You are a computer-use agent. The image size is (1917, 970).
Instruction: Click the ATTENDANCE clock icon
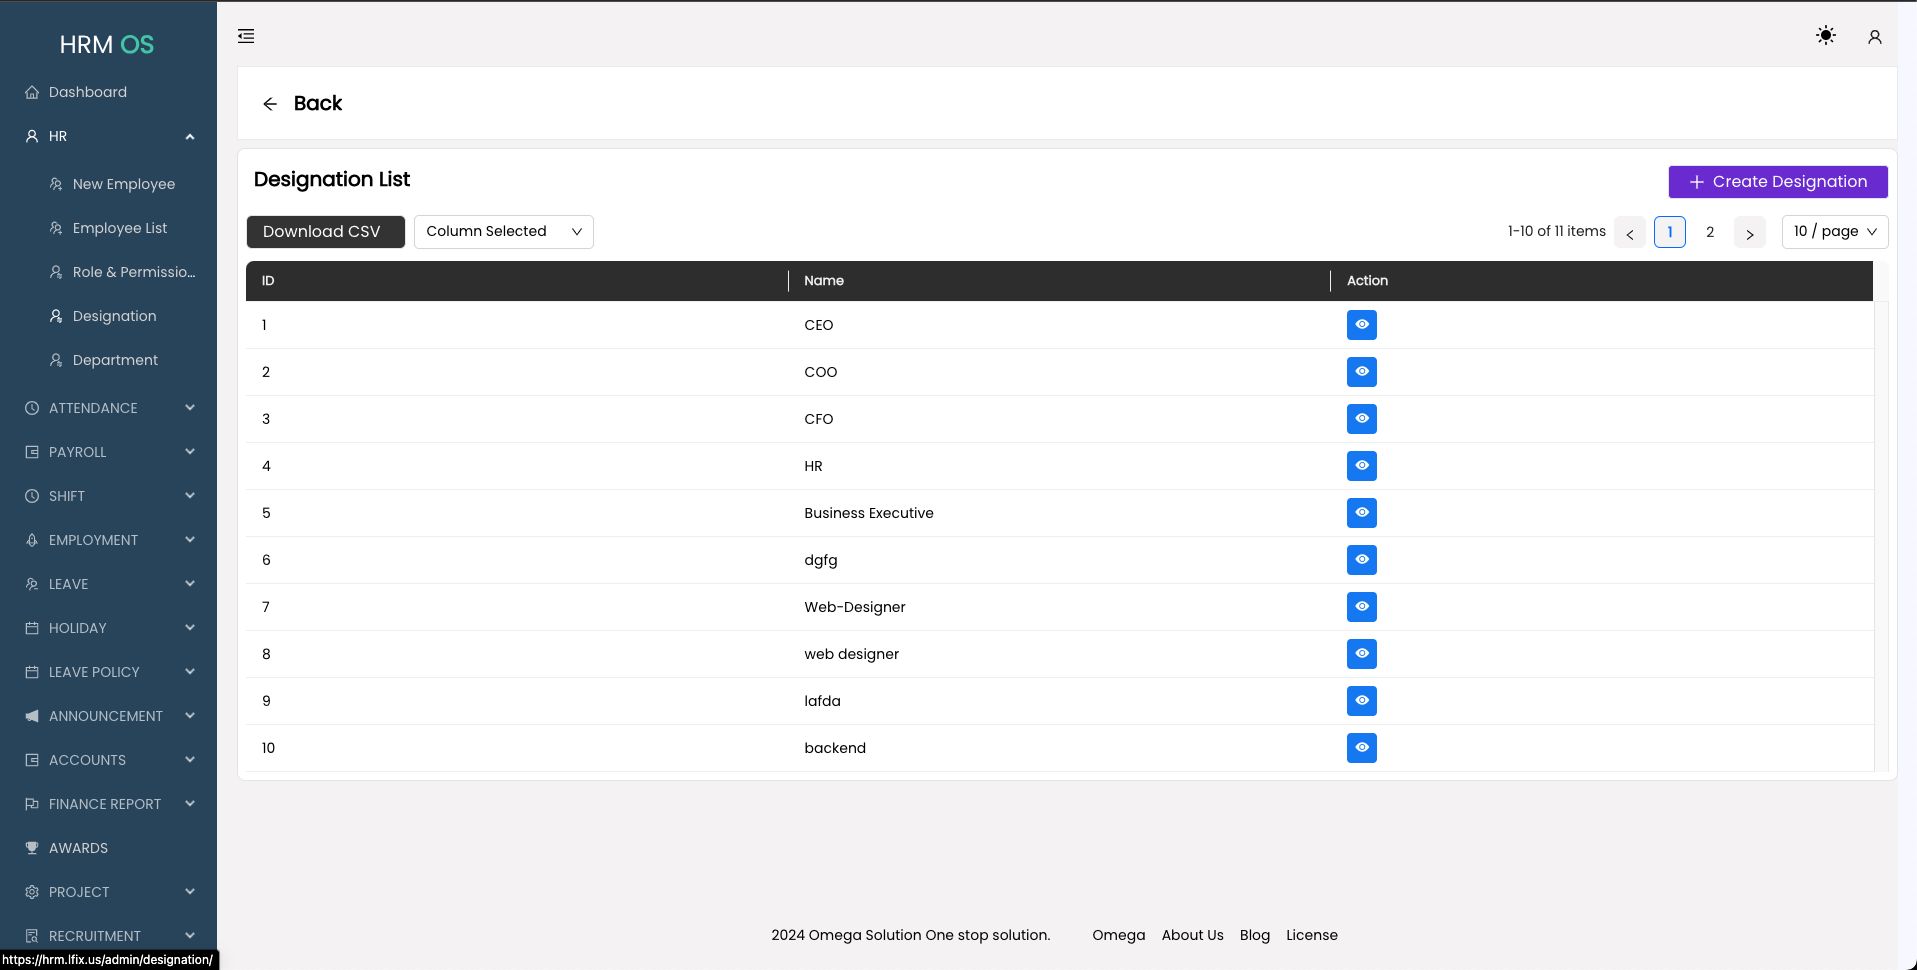pos(32,408)
